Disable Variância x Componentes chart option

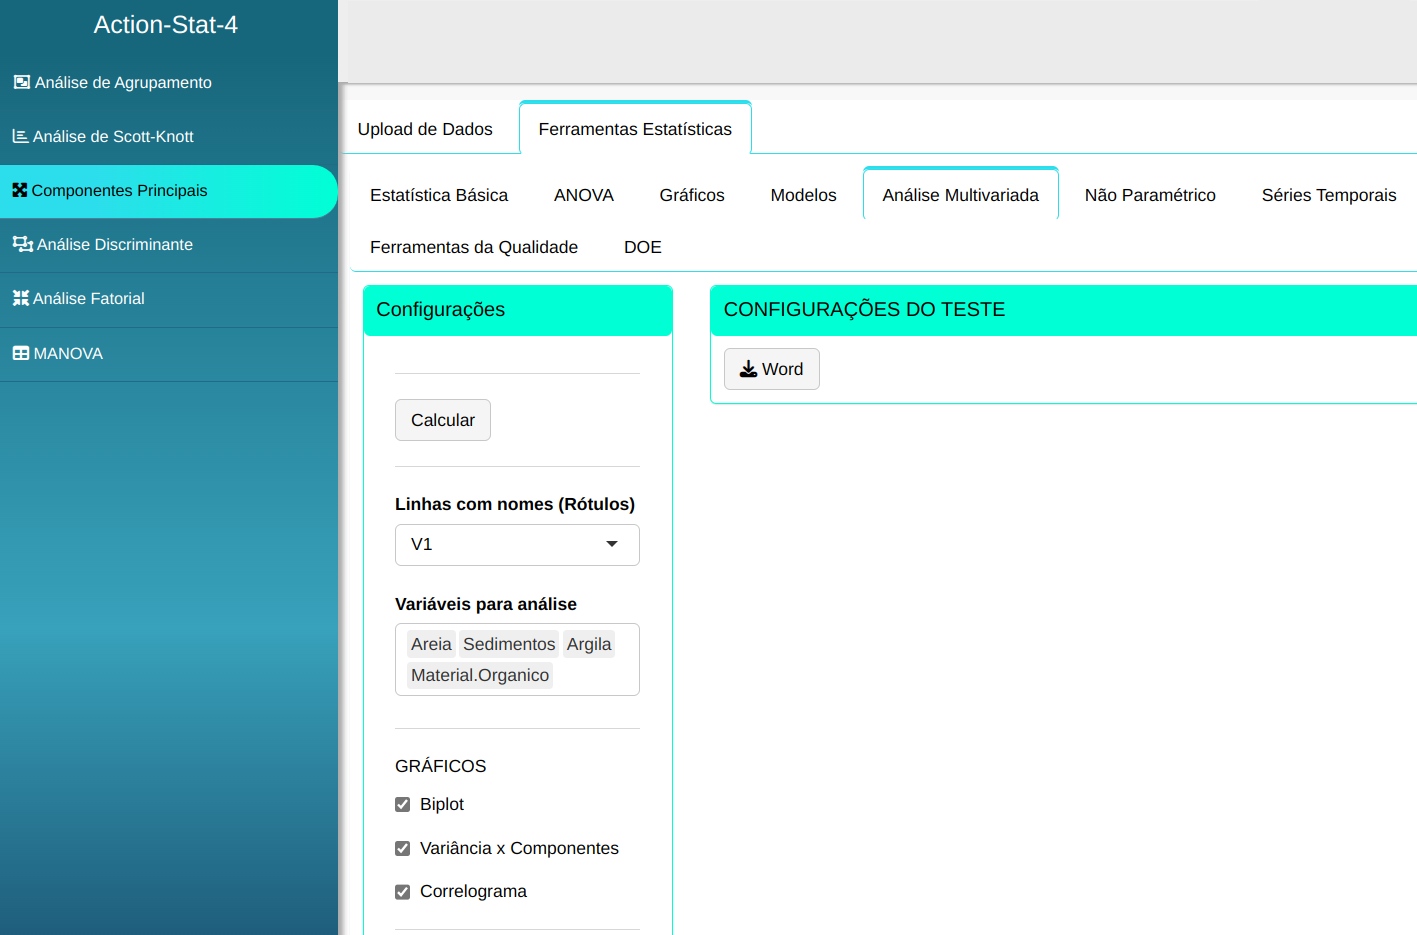pyautogui.click(x=403, y=849)
